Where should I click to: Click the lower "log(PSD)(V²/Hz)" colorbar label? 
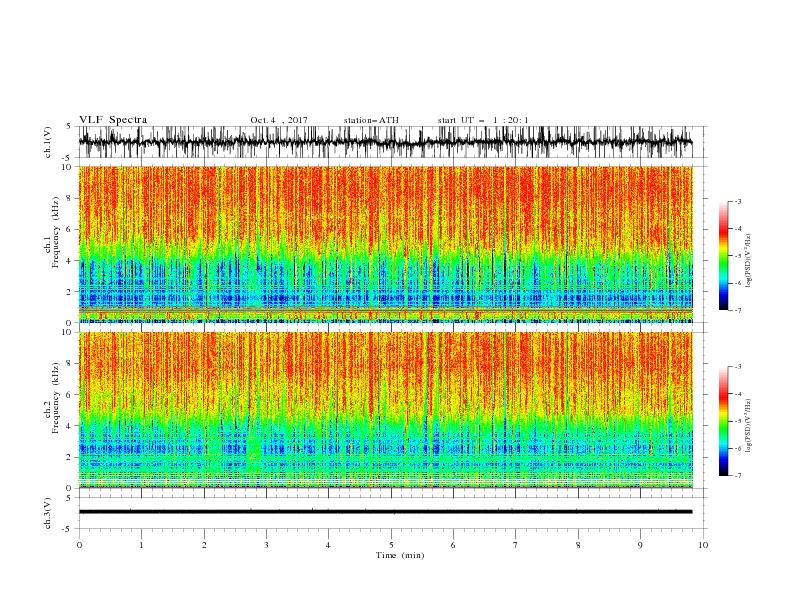(x=748, y=427)
